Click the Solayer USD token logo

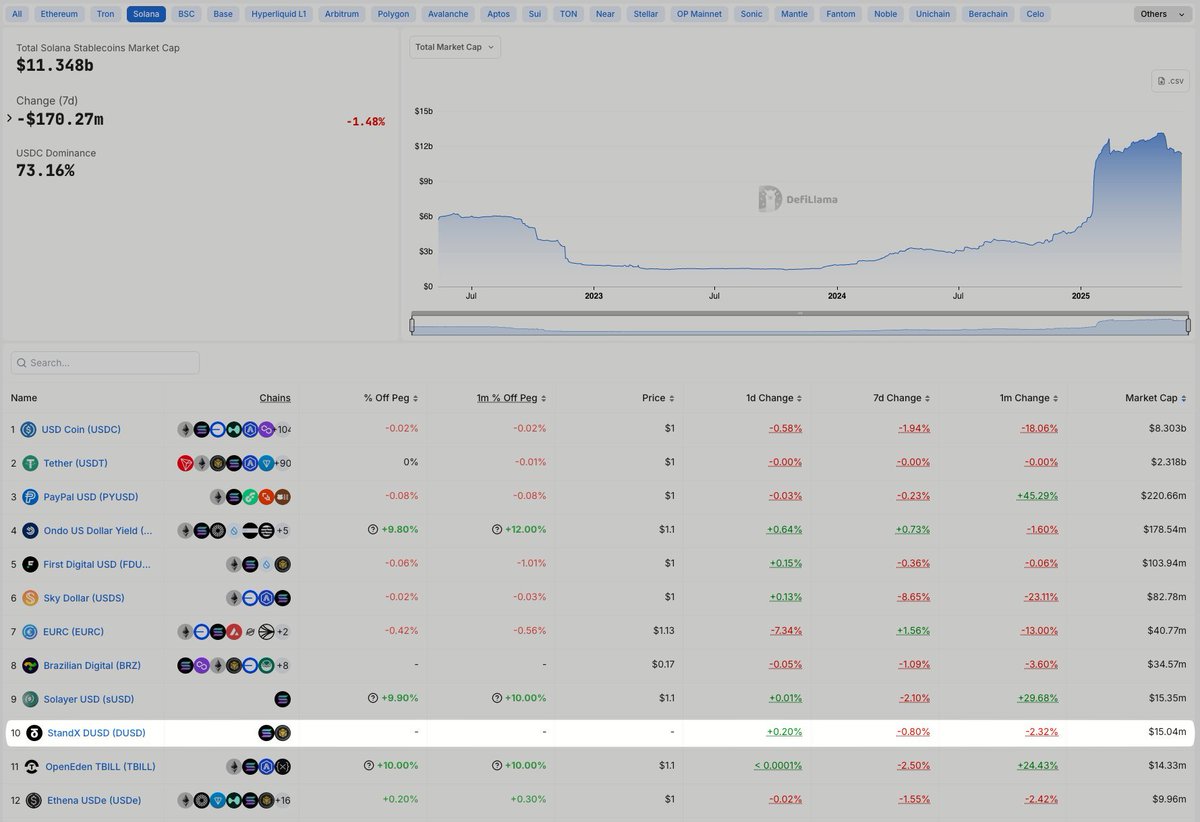[x=29, y=699]
